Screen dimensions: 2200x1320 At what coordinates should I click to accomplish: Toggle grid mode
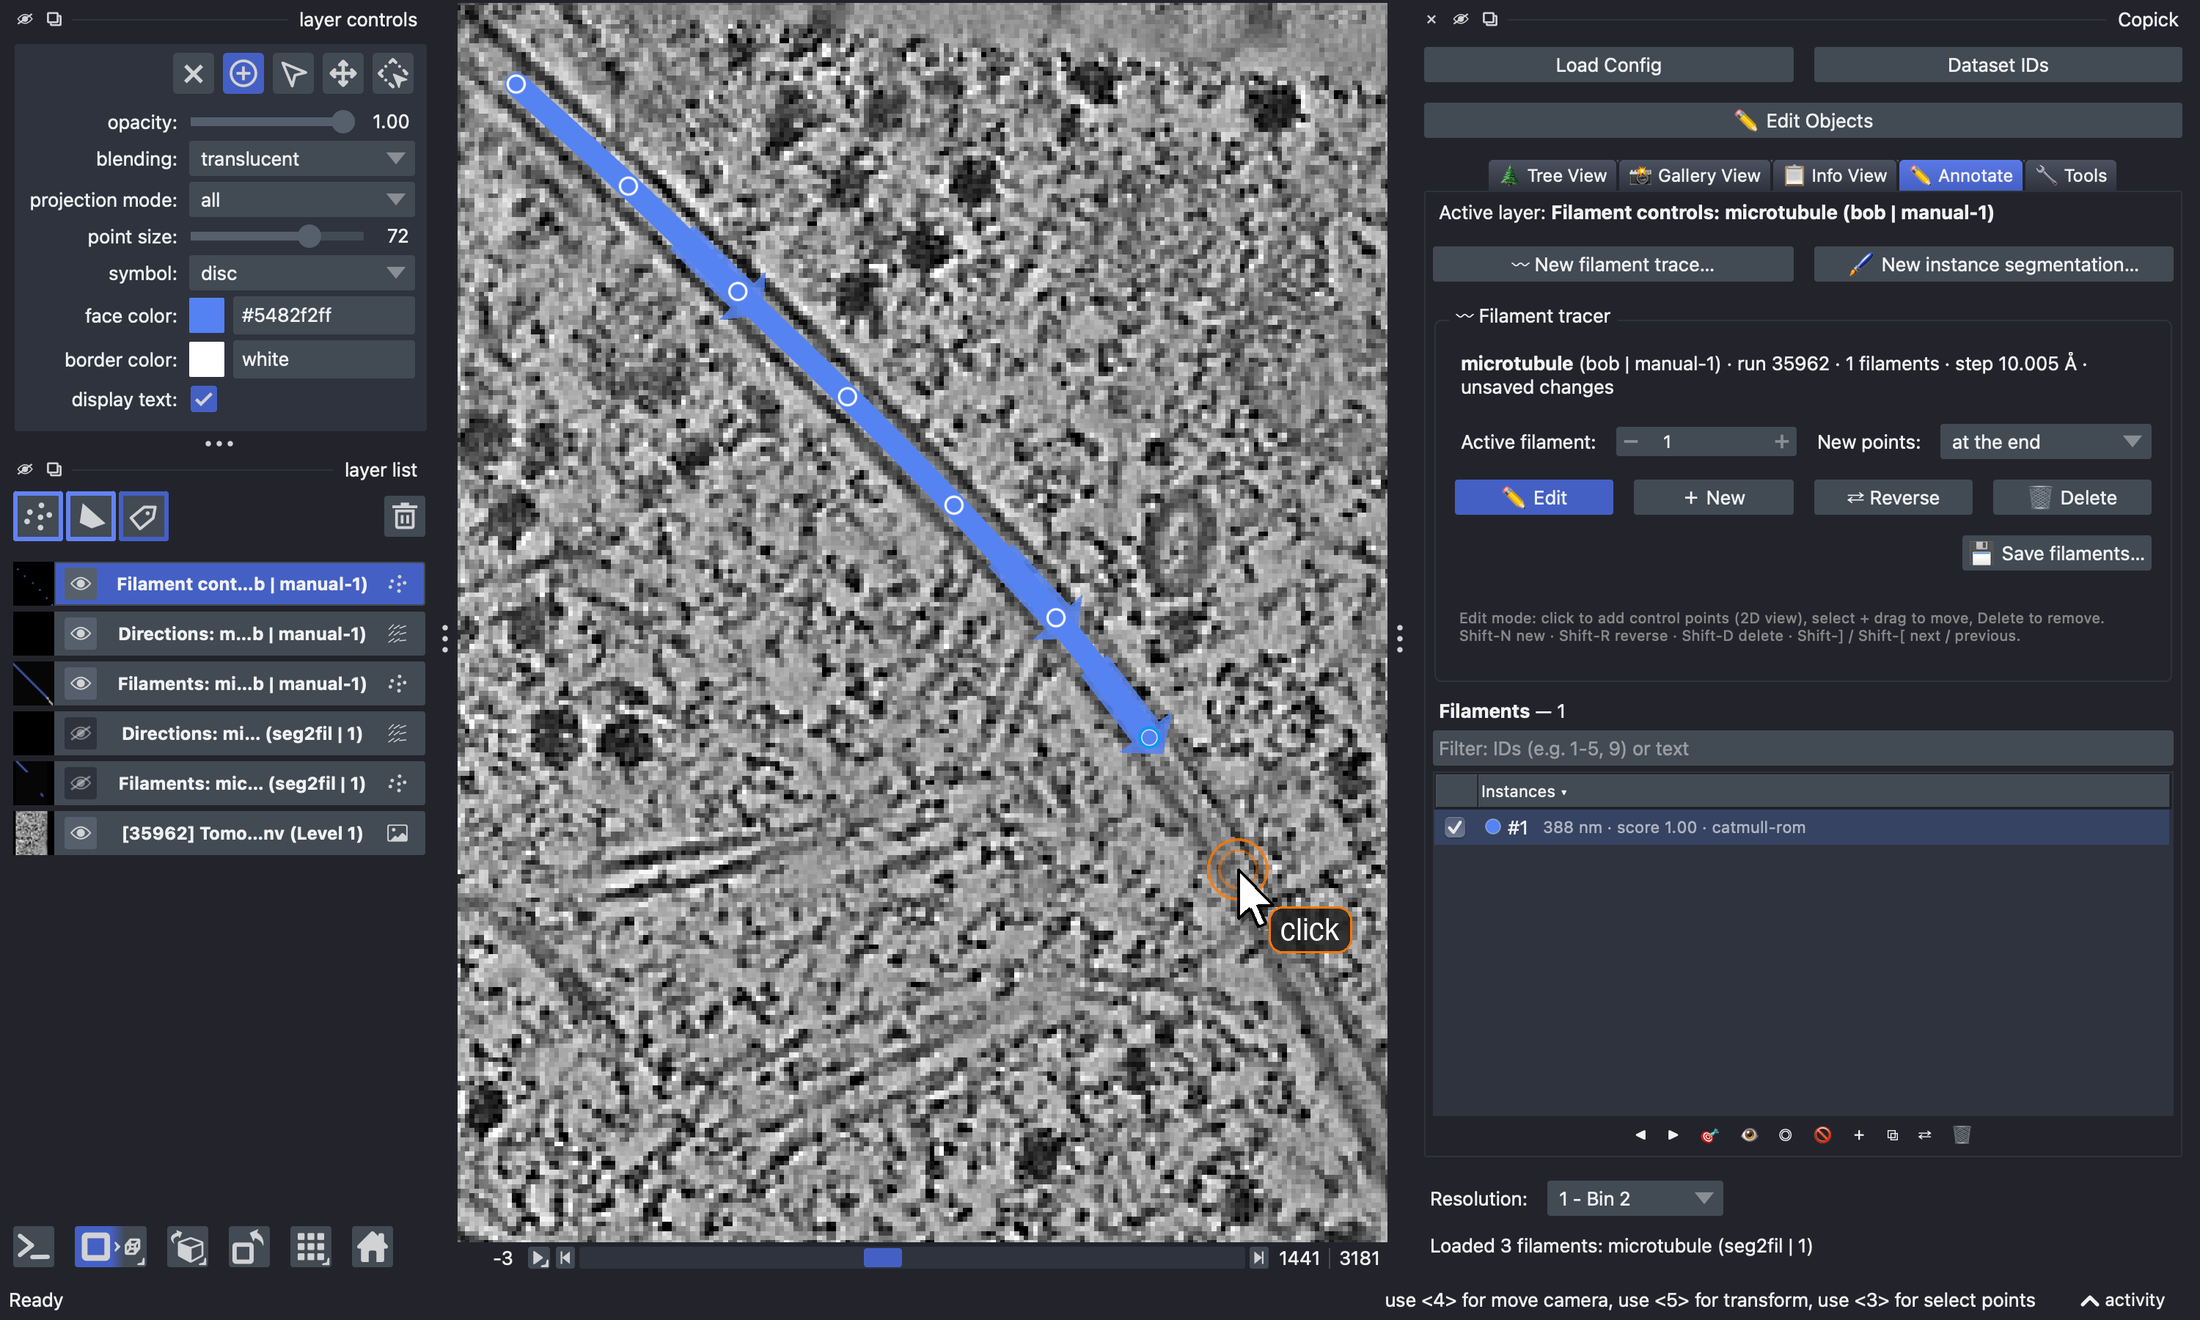[x=311, y=1248]
